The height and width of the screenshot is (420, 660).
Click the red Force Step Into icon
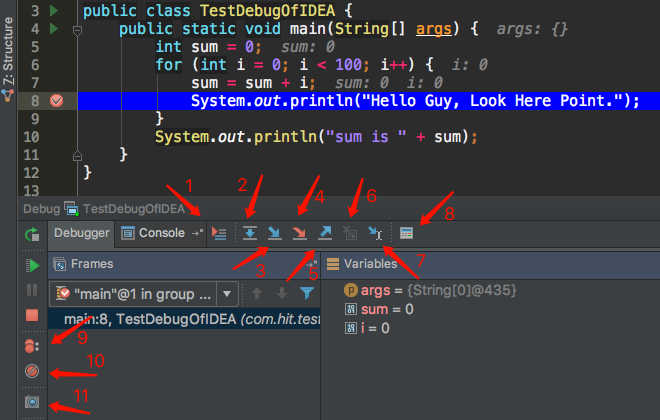click(299, 233)
